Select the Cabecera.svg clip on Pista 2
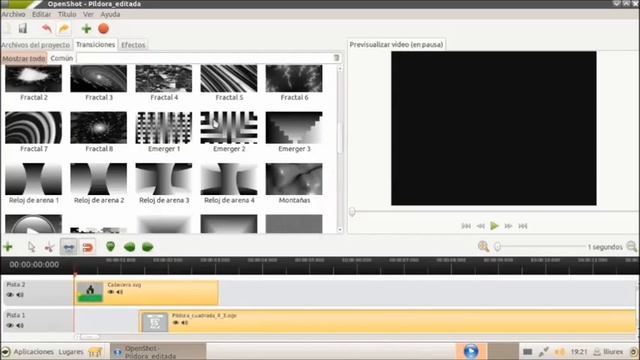Image resolution: width=640 pixels, height=360 pixels. coord(147,293)
